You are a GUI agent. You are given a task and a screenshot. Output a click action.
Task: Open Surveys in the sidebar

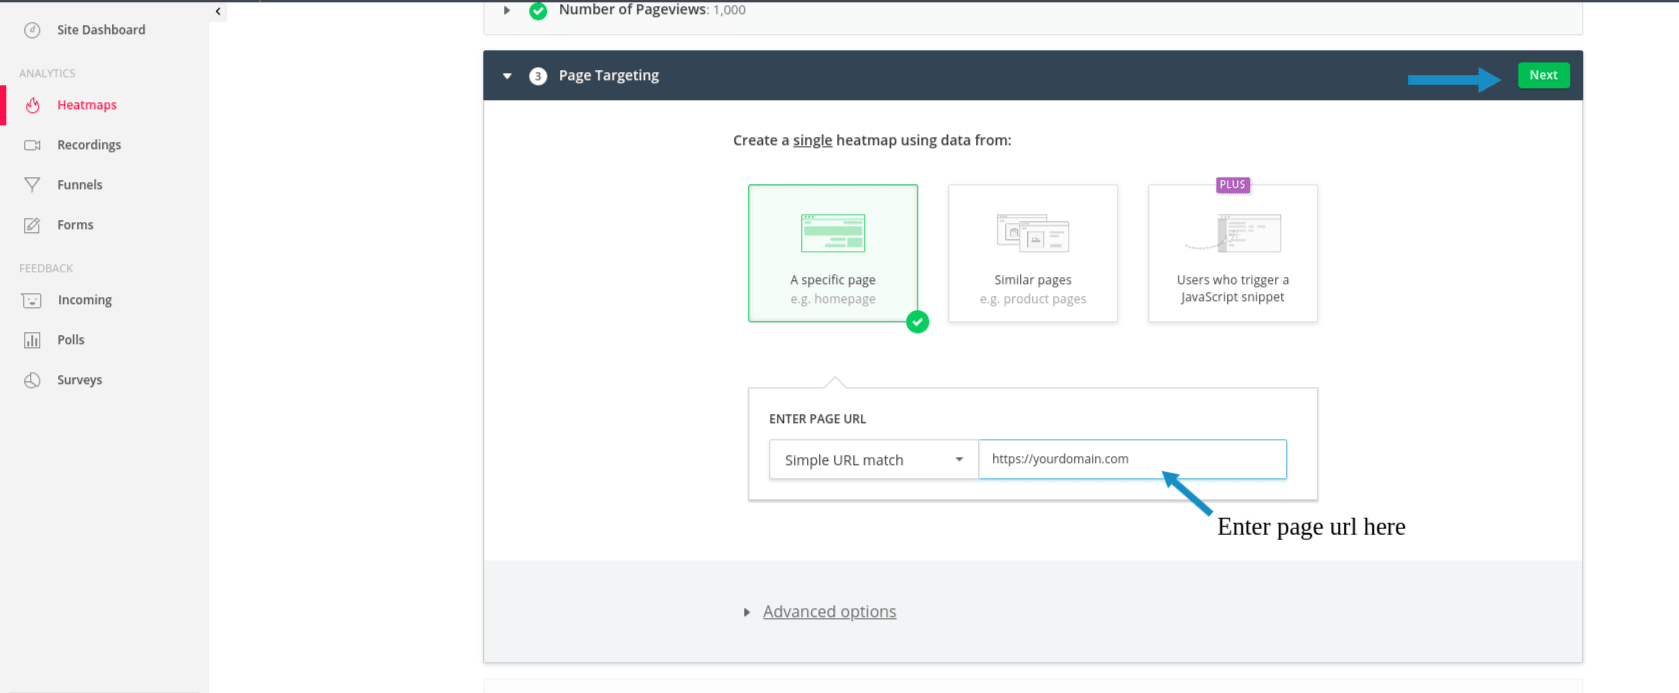(x=80, y=380)
